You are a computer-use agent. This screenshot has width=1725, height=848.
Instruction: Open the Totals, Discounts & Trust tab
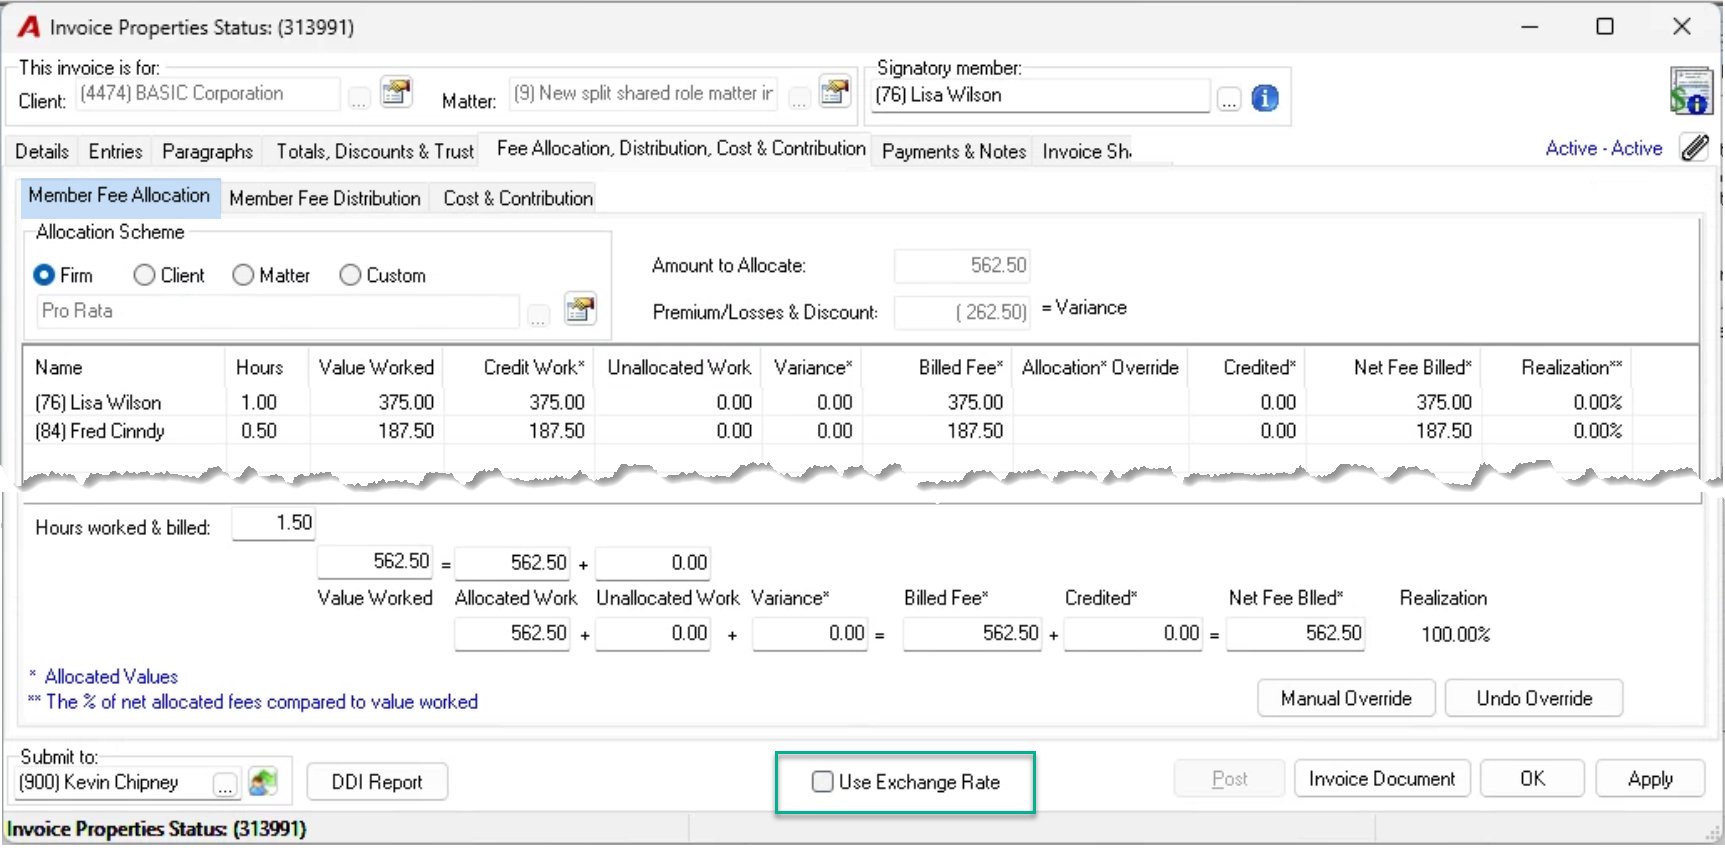375,151
